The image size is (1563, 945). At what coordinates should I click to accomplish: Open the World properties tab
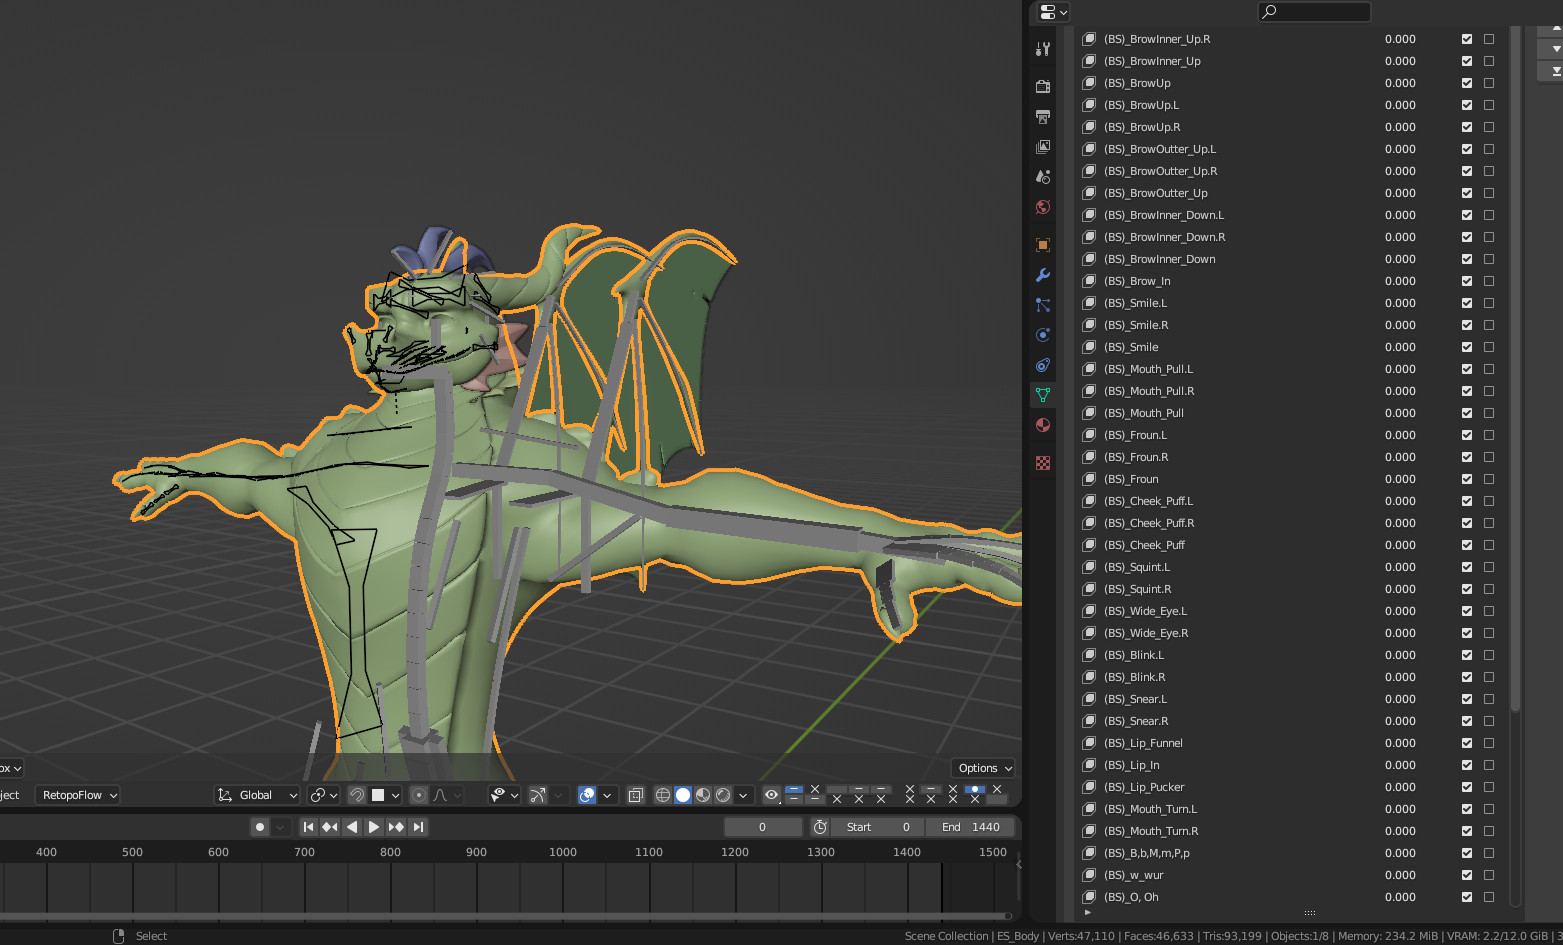pos(1043,207)
